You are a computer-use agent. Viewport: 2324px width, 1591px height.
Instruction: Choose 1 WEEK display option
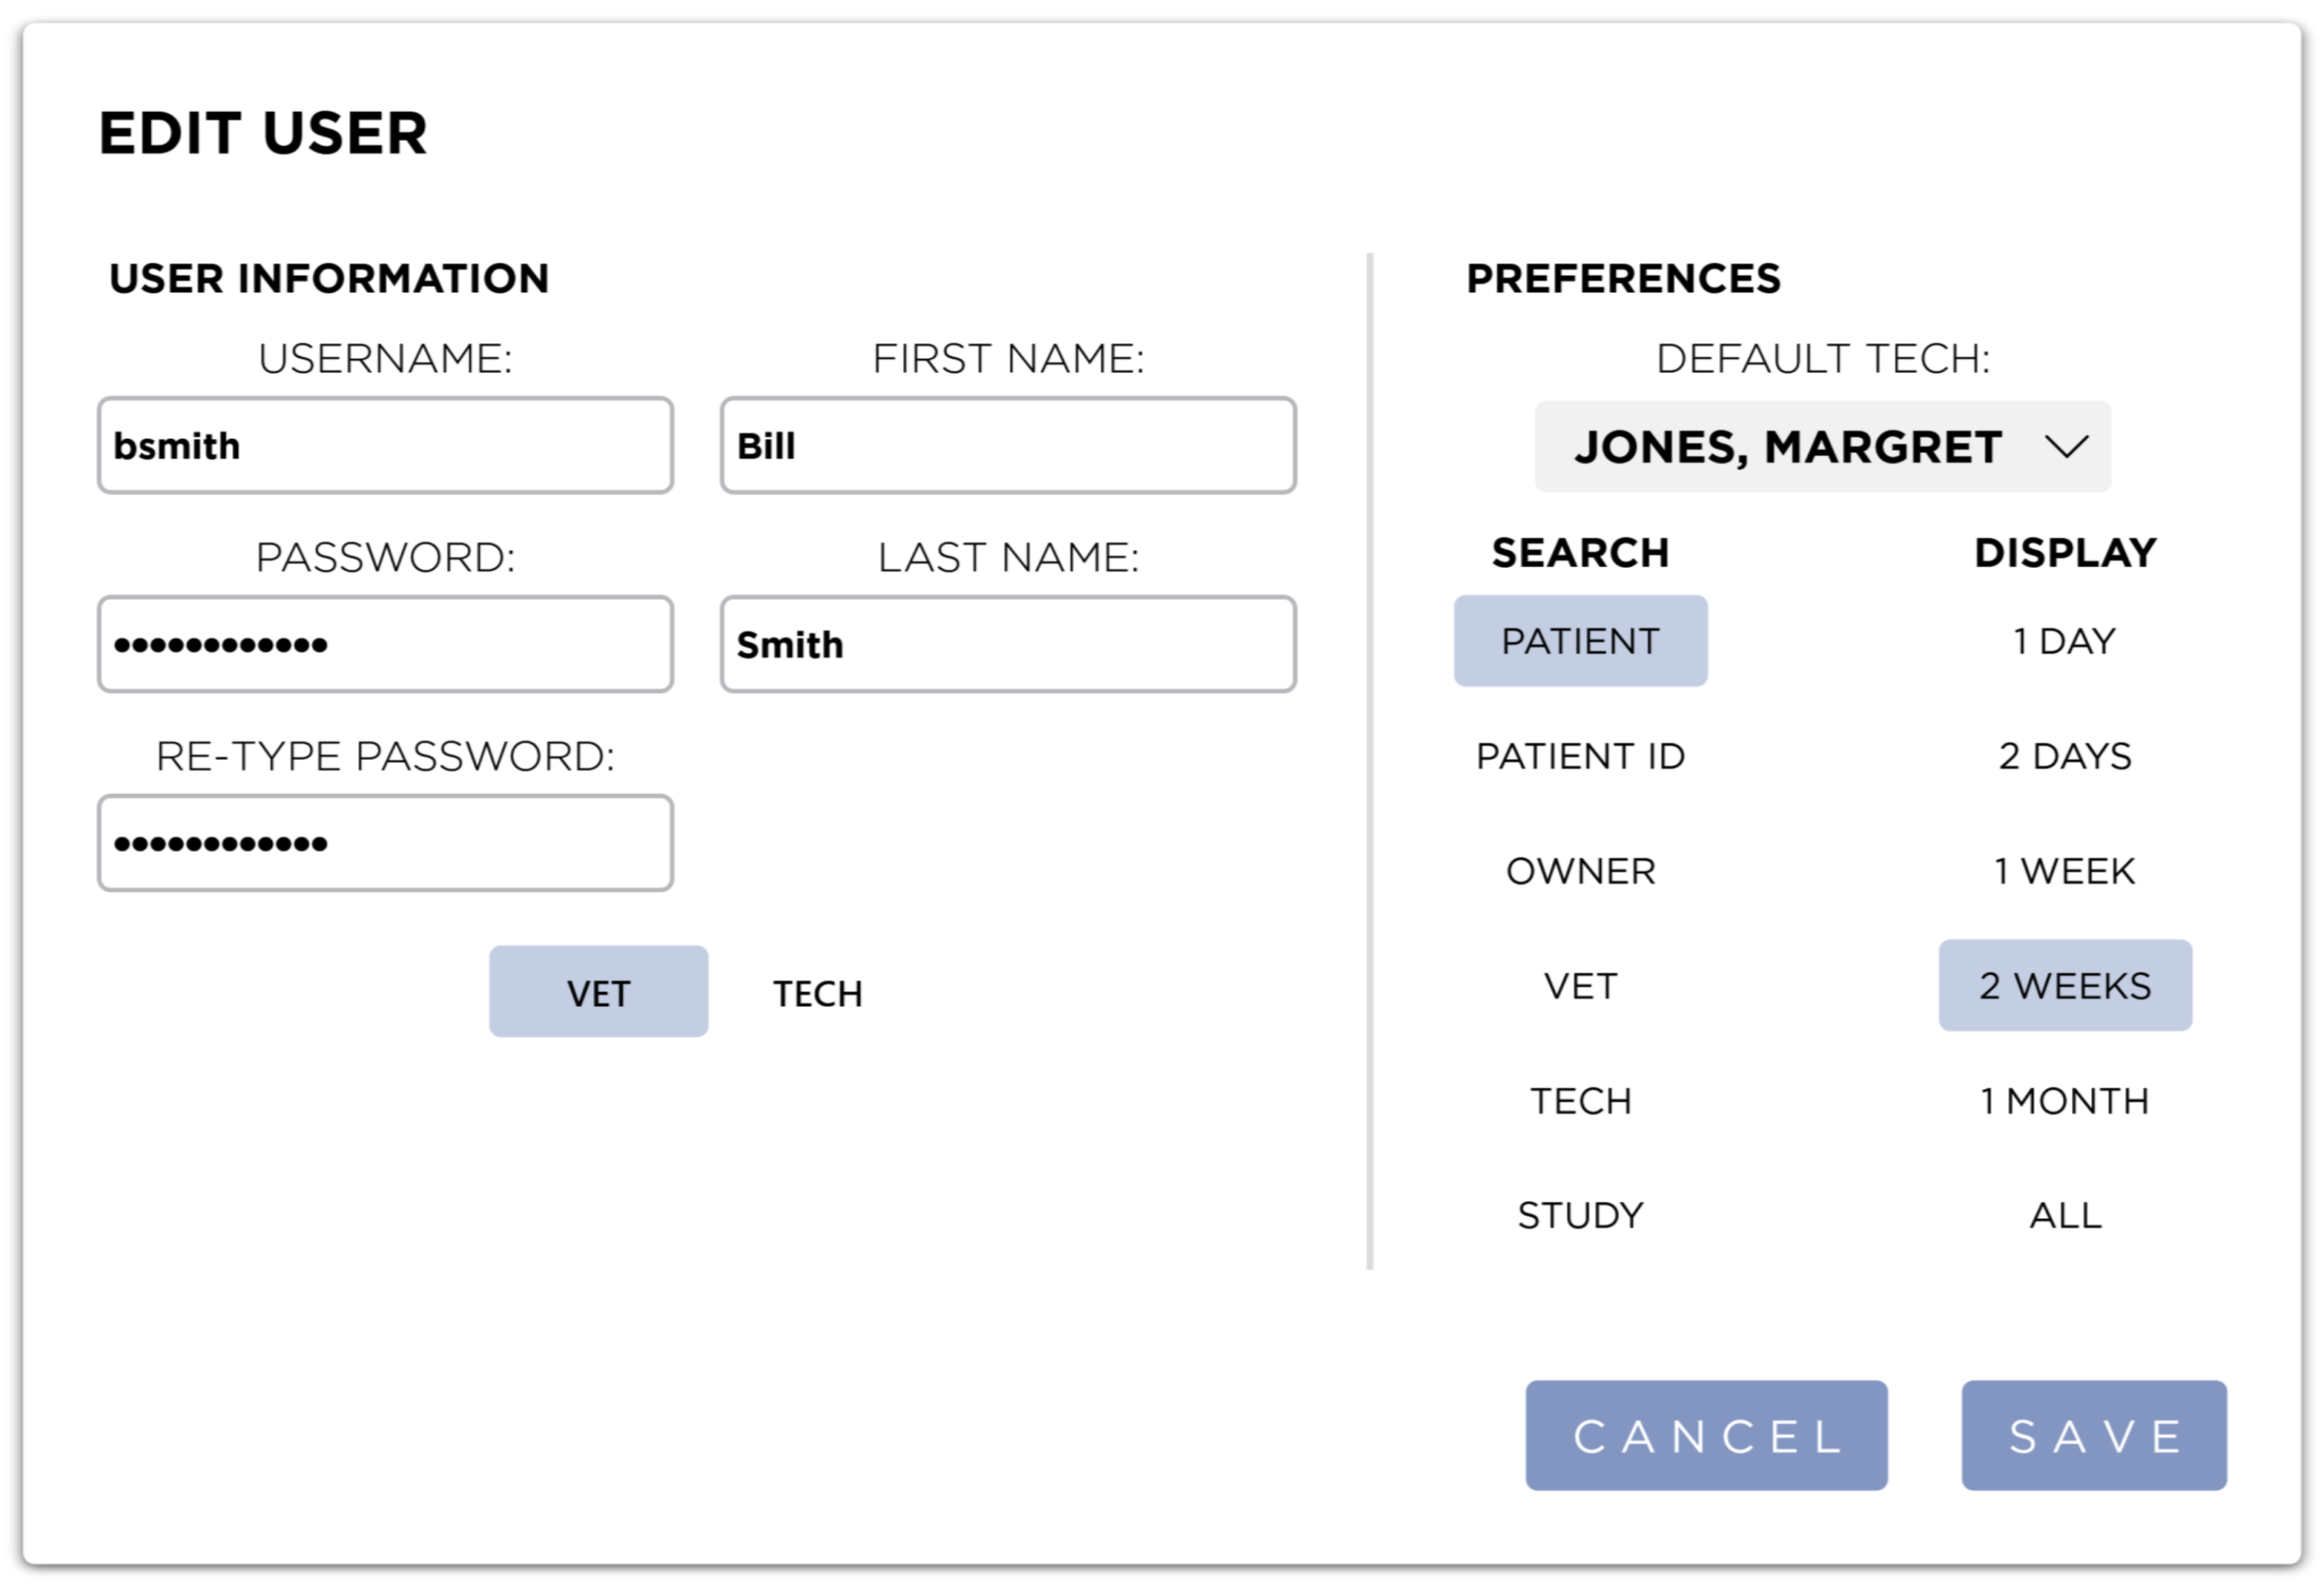2065,871
